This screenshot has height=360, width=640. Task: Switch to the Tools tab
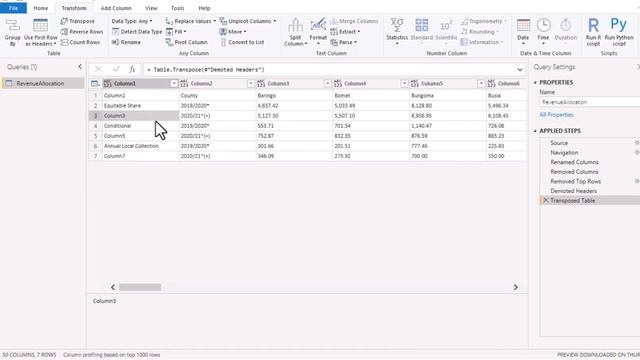click(x=178, y=8)
